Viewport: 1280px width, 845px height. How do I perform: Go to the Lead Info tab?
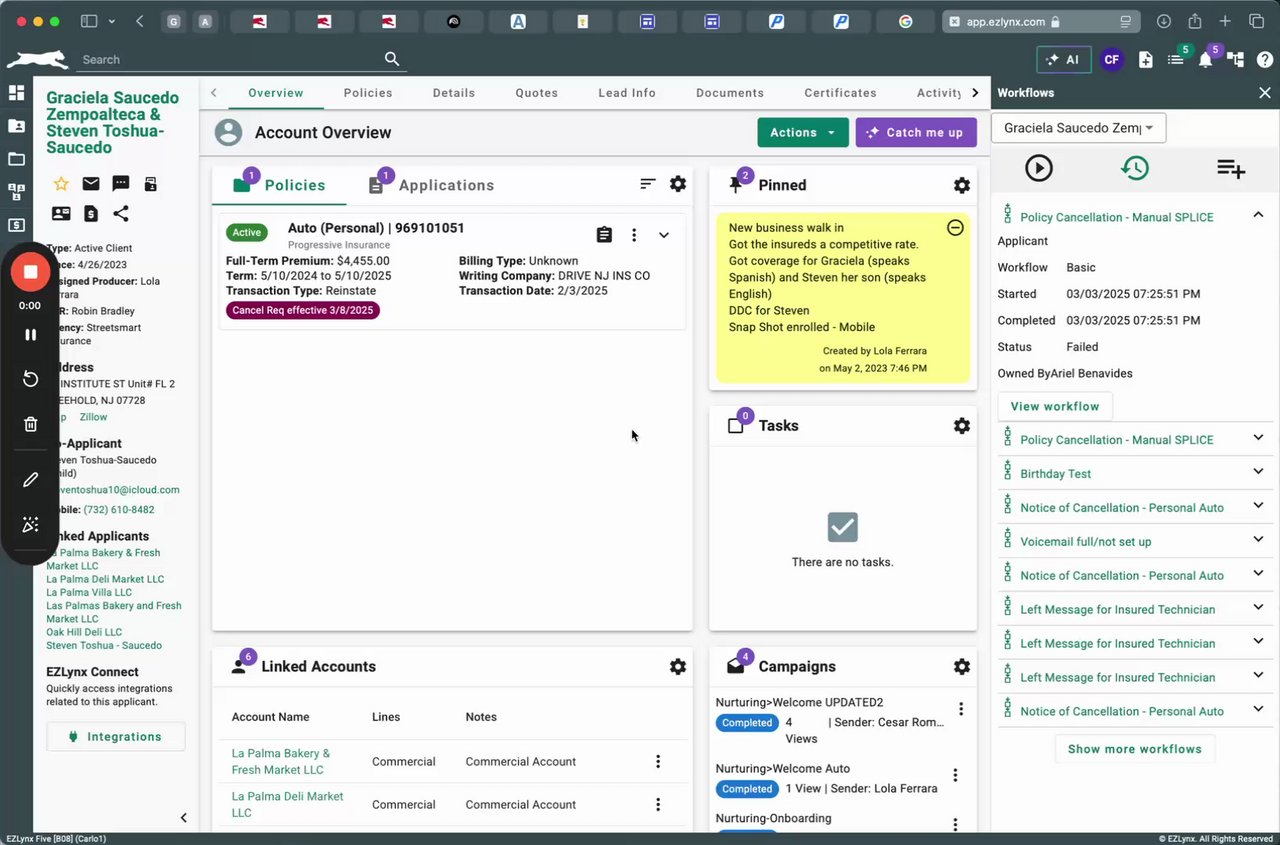(x=627, y=93)
